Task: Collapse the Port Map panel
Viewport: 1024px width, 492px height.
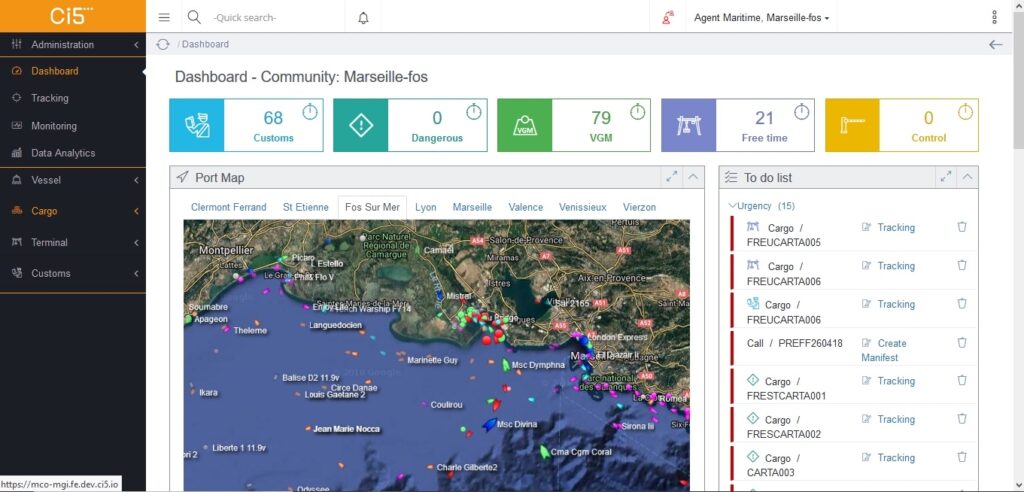Action: [693, 176]
